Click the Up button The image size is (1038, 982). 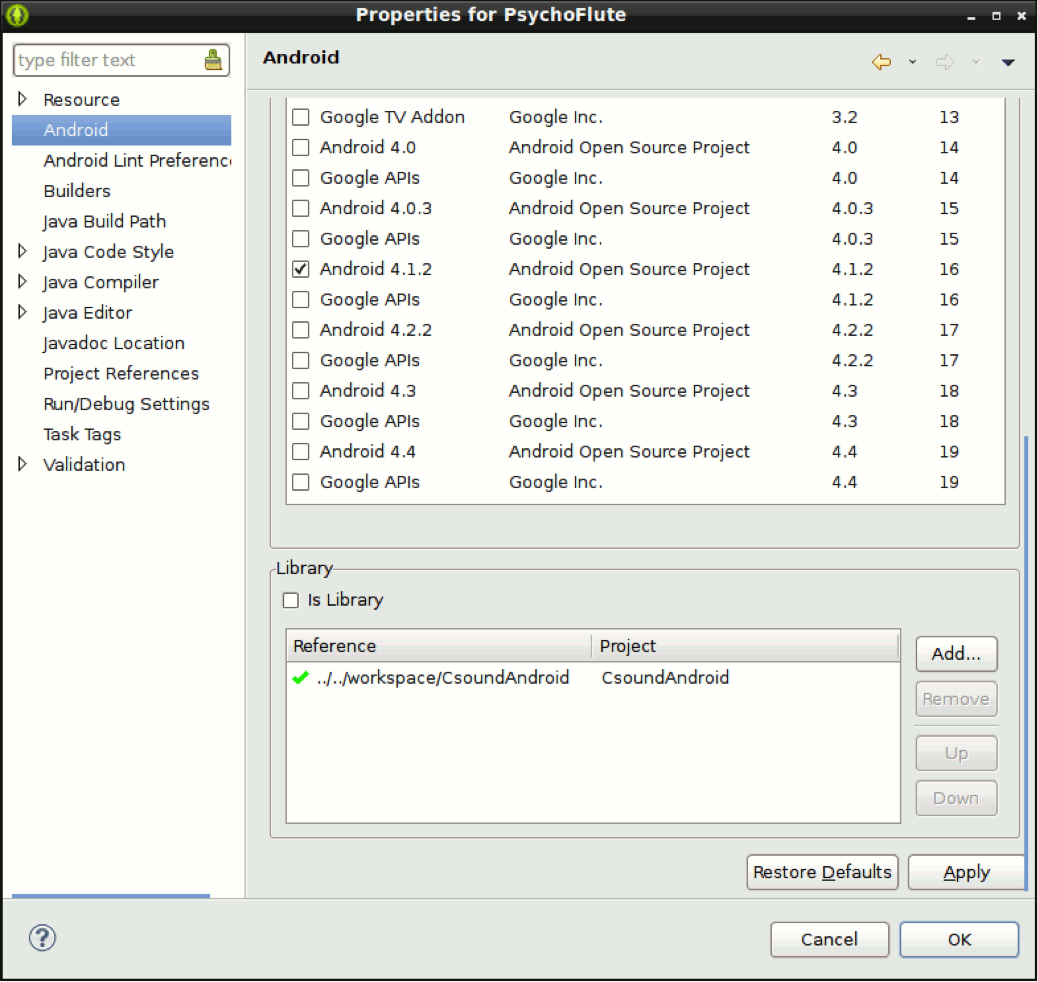[956, 754]
